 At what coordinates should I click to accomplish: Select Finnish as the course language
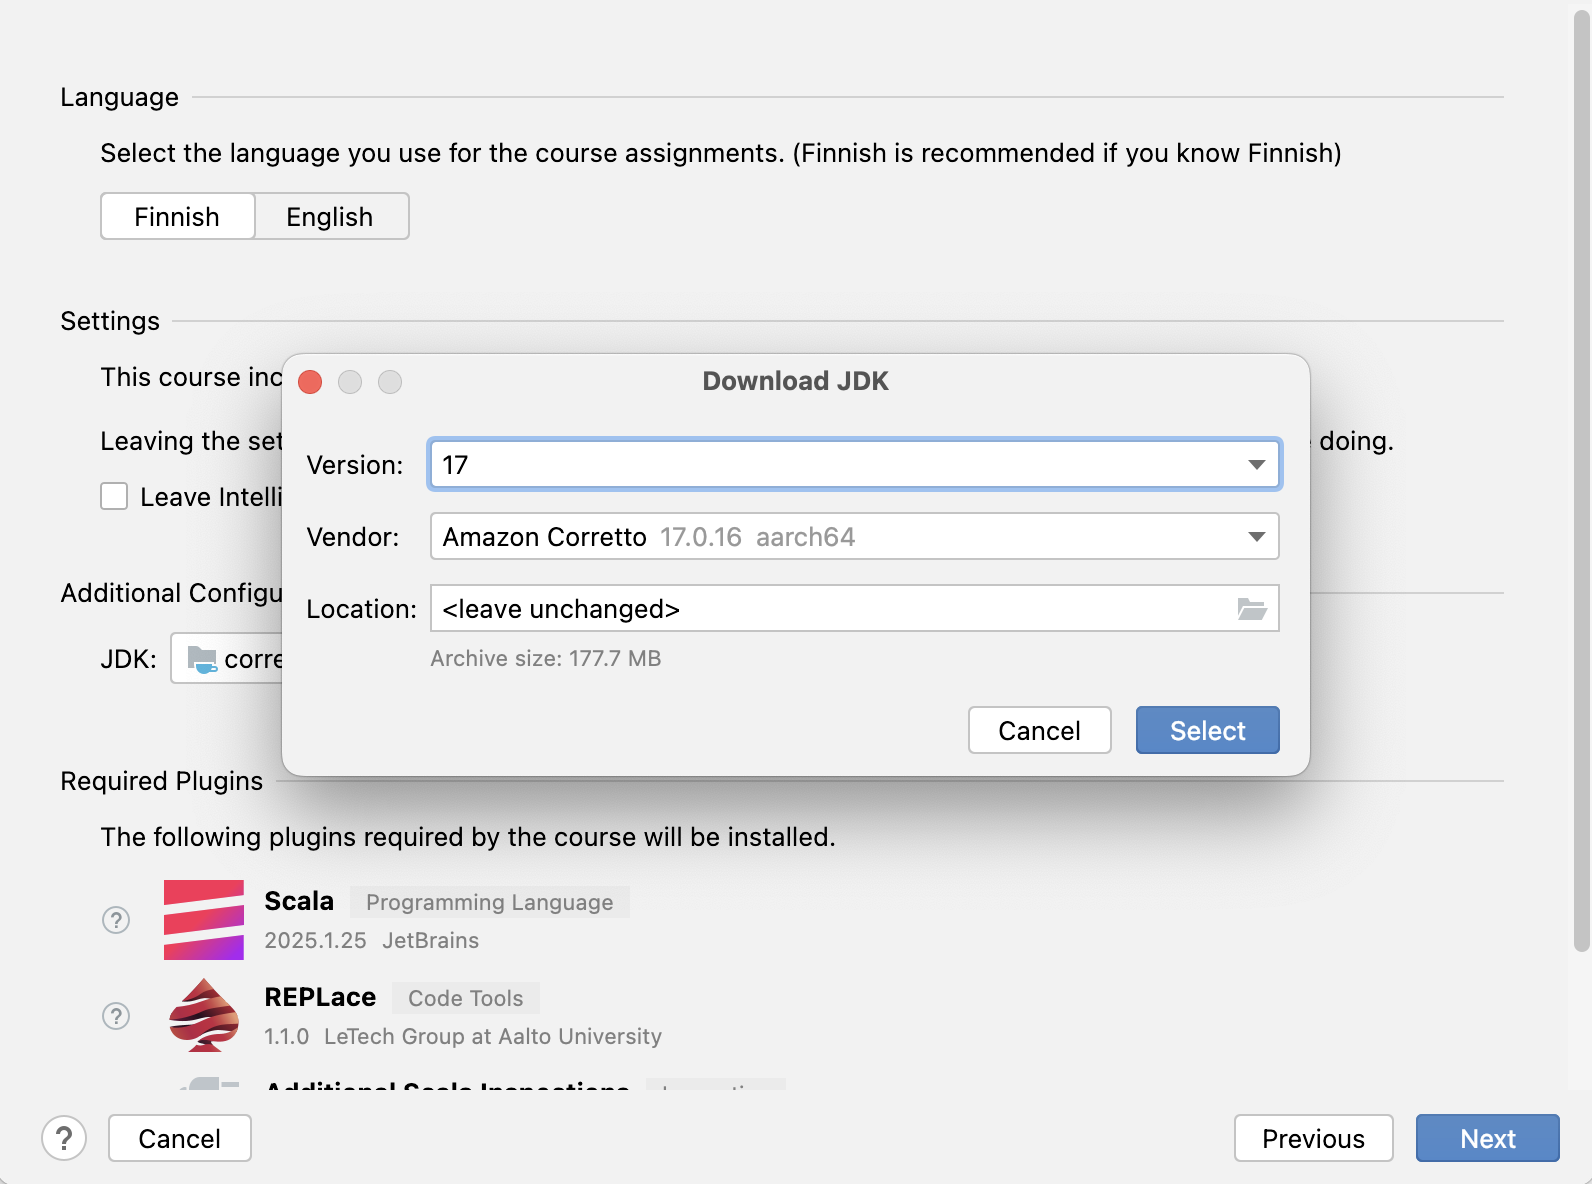tap(177, 217)
